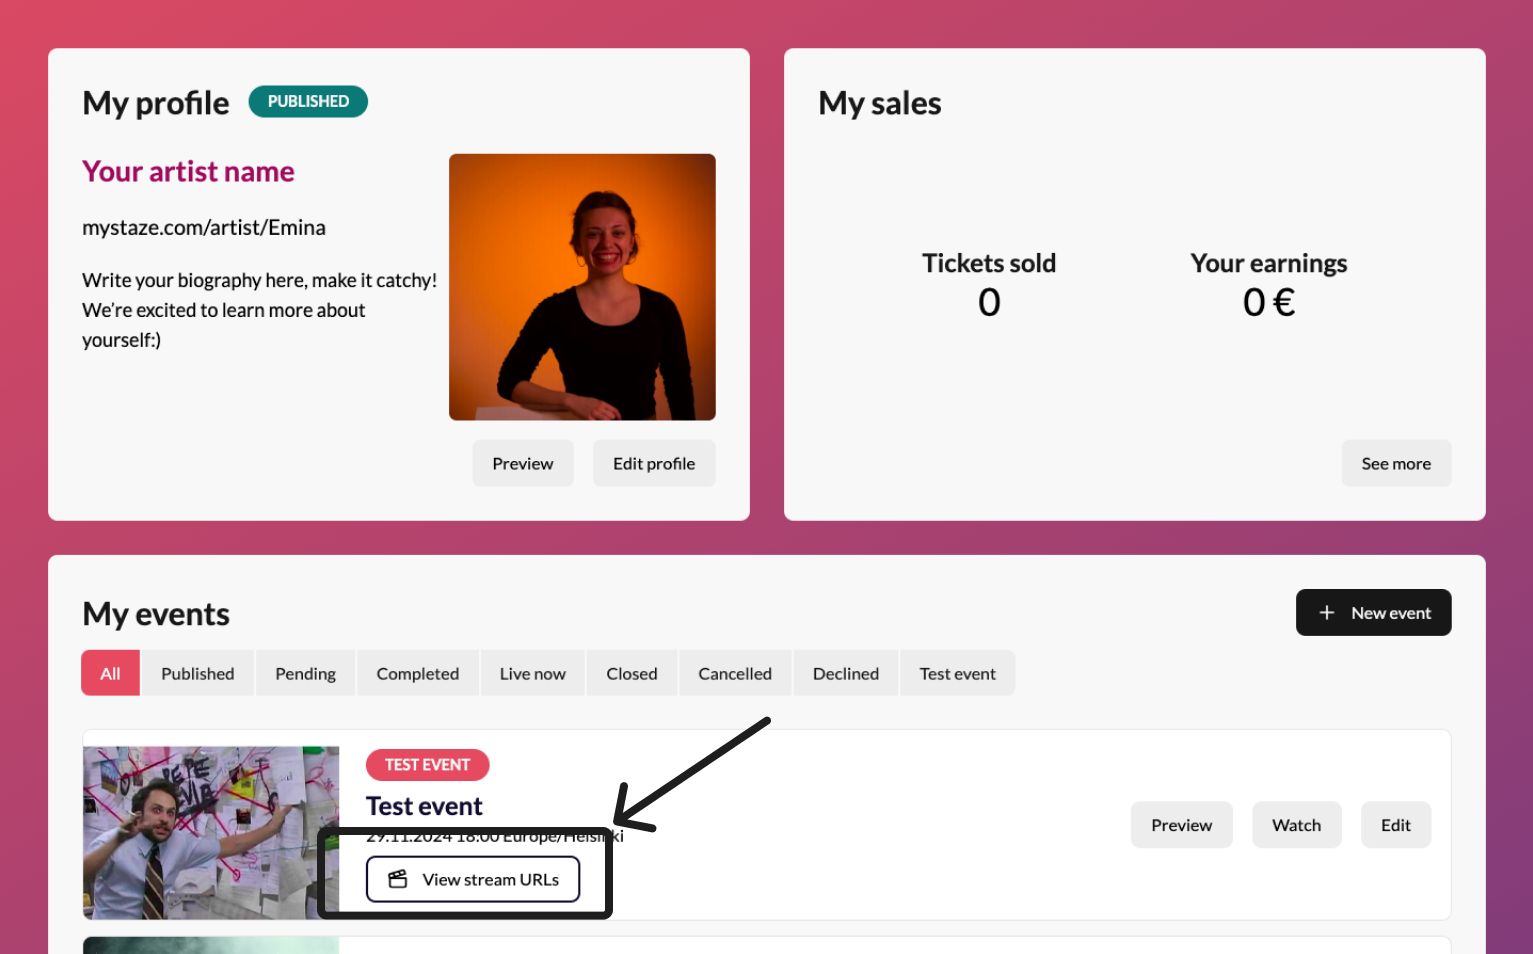The image size is (1533, 954).
Task: Open the Live now tab
Action: [532, 674]
